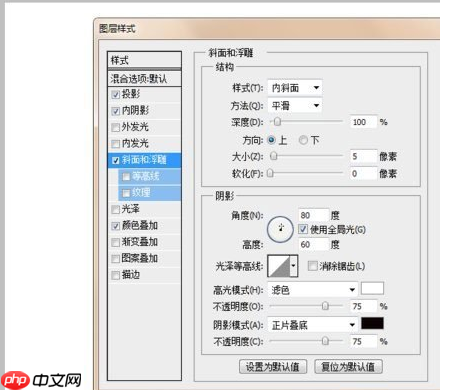Image resolution: width=471 pixels, height=390 pixels.
Task: Open the 投影 drop shadow settings label
Action: pos(131,94)
